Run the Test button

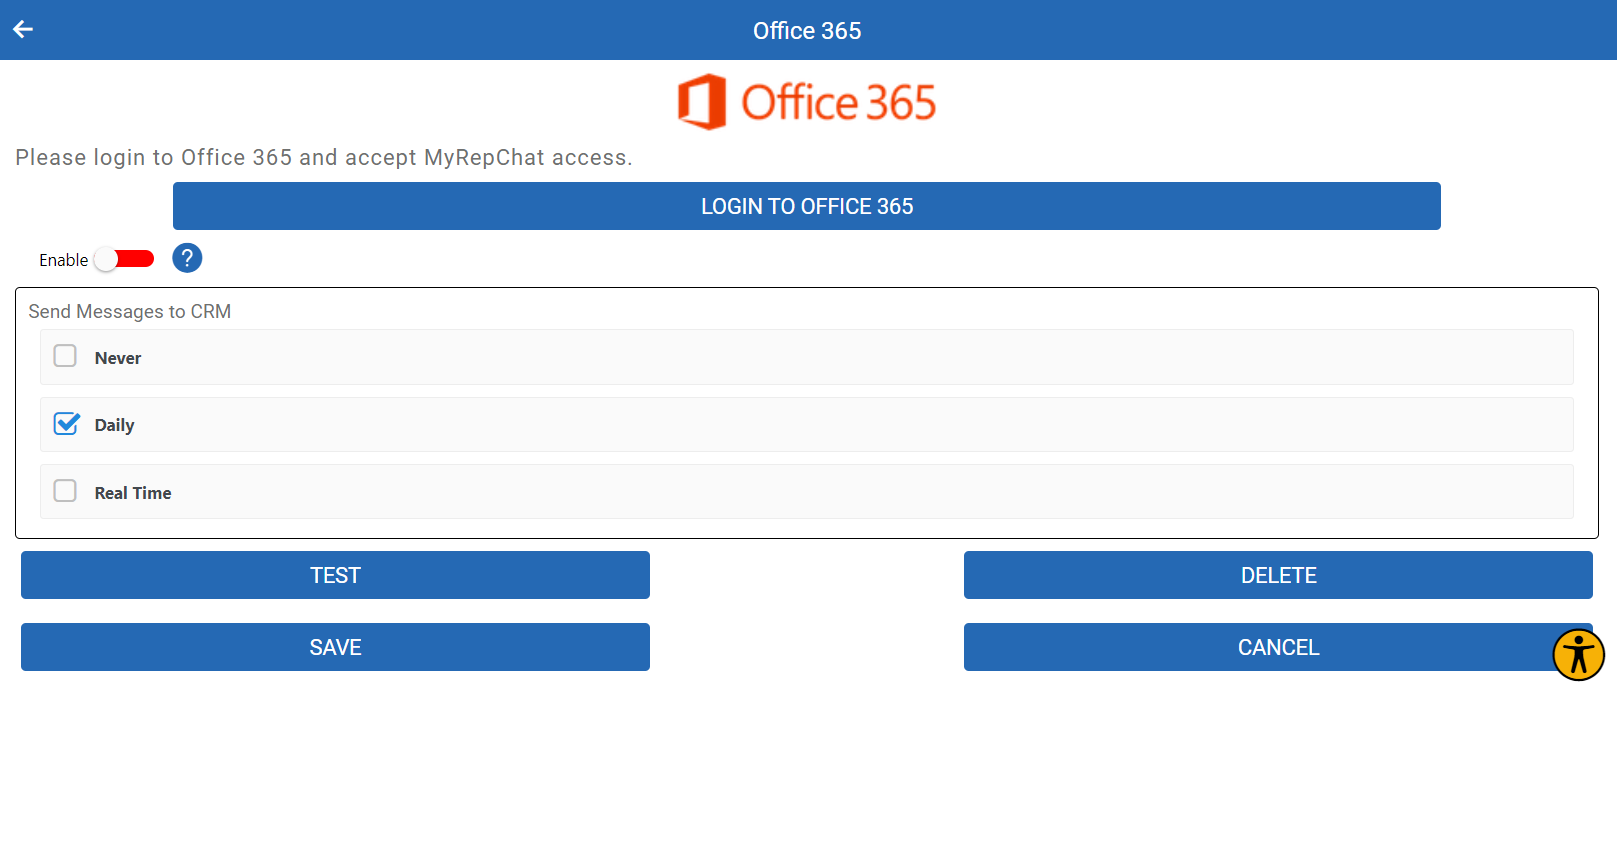click(335, 575)
